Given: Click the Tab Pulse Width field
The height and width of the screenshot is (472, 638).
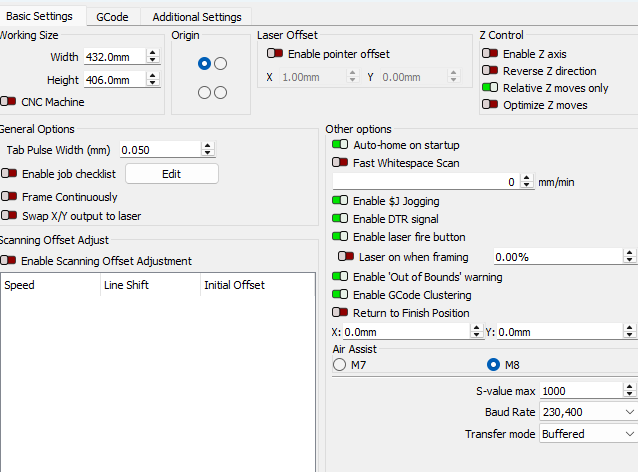Looking at the screenshot, I should [160, 150].
